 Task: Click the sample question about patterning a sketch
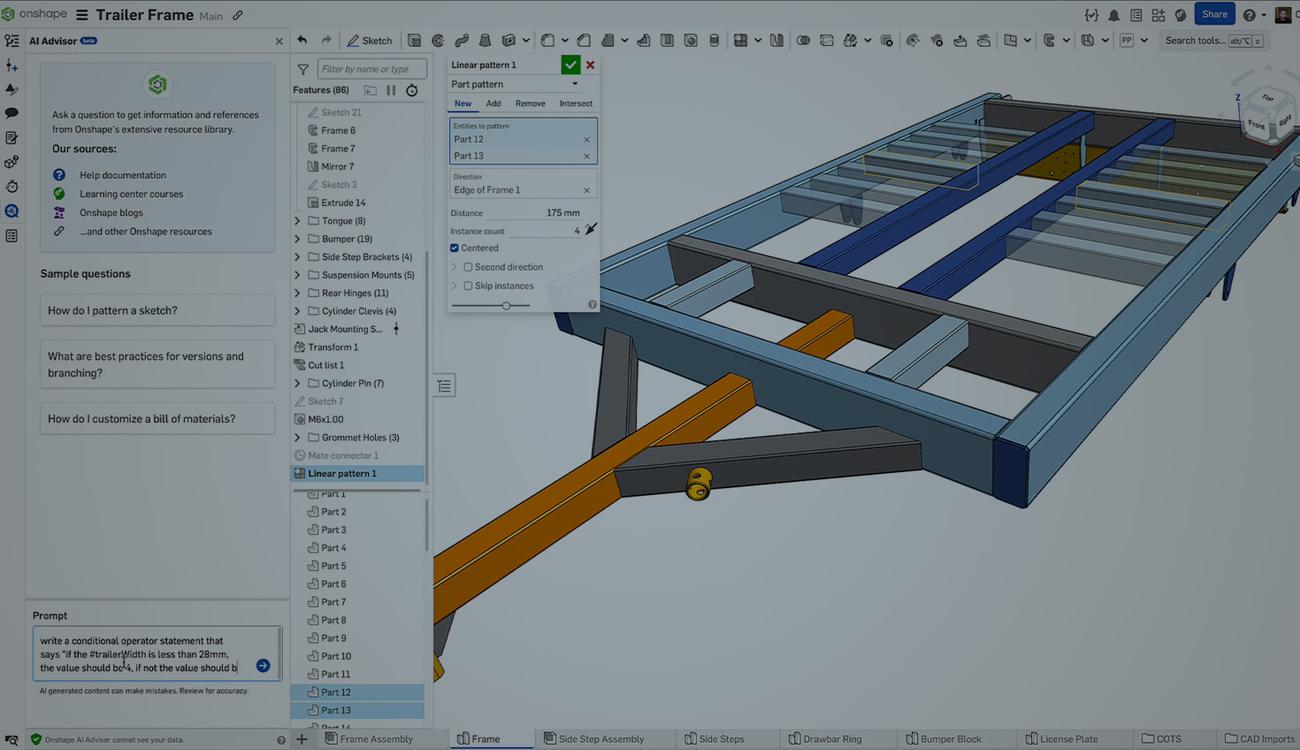(157, 311)
